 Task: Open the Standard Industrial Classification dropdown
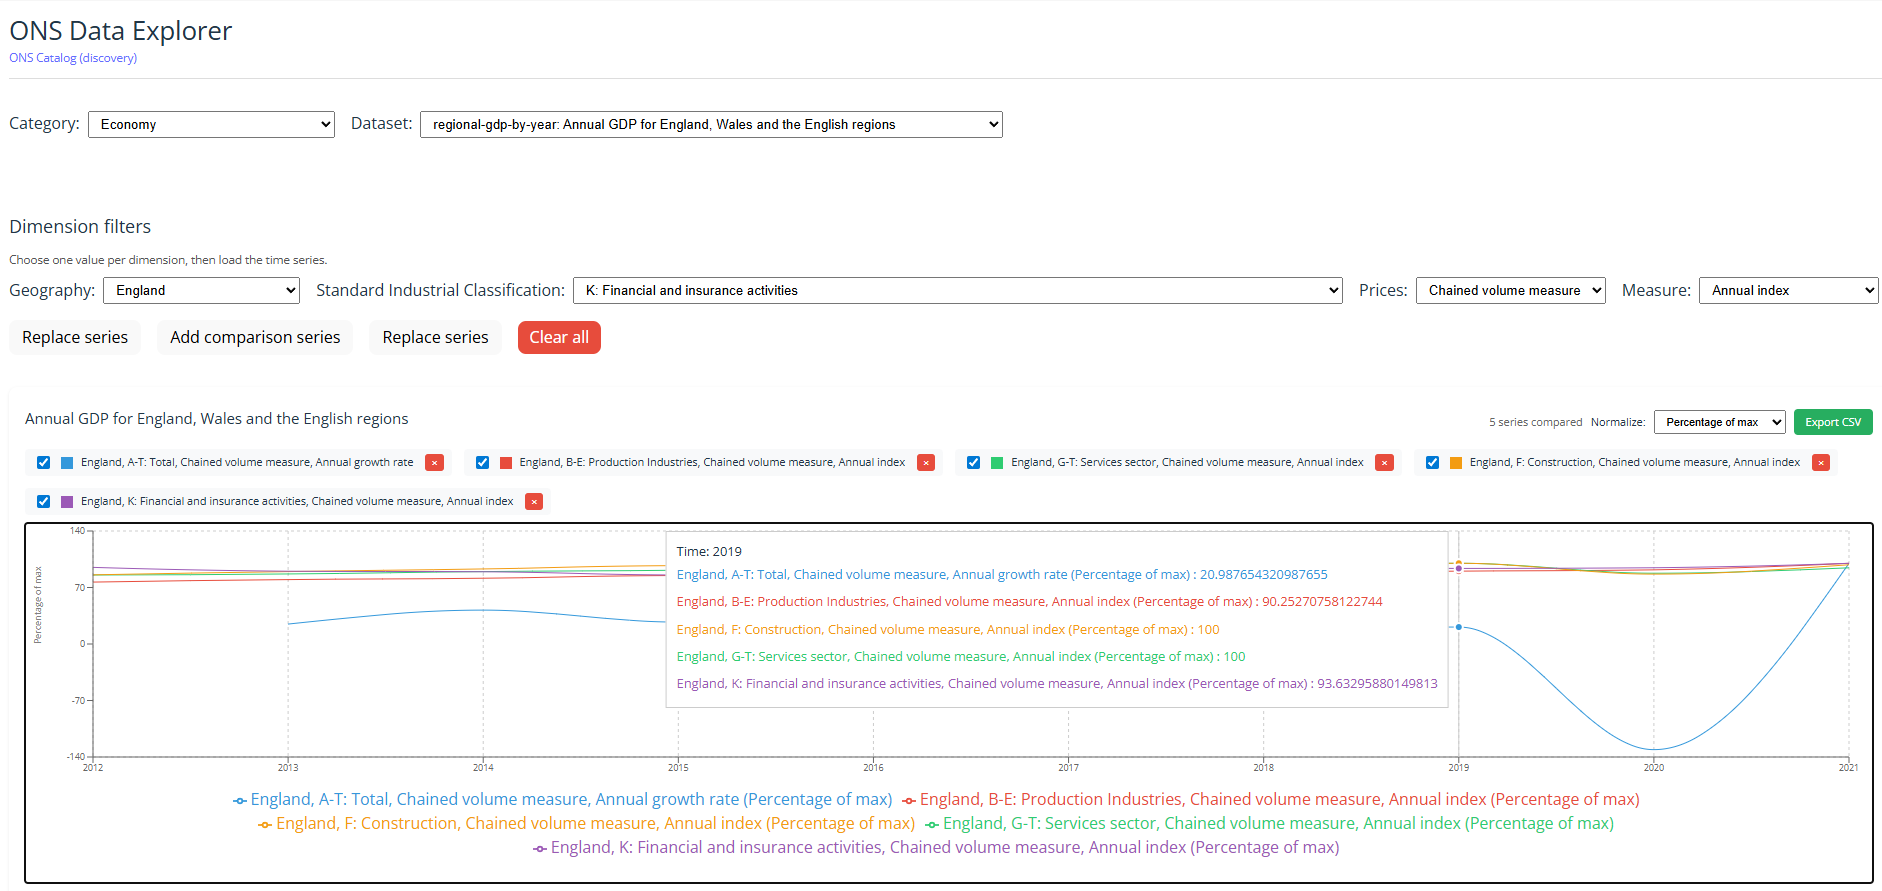click(x=957, y=290)
